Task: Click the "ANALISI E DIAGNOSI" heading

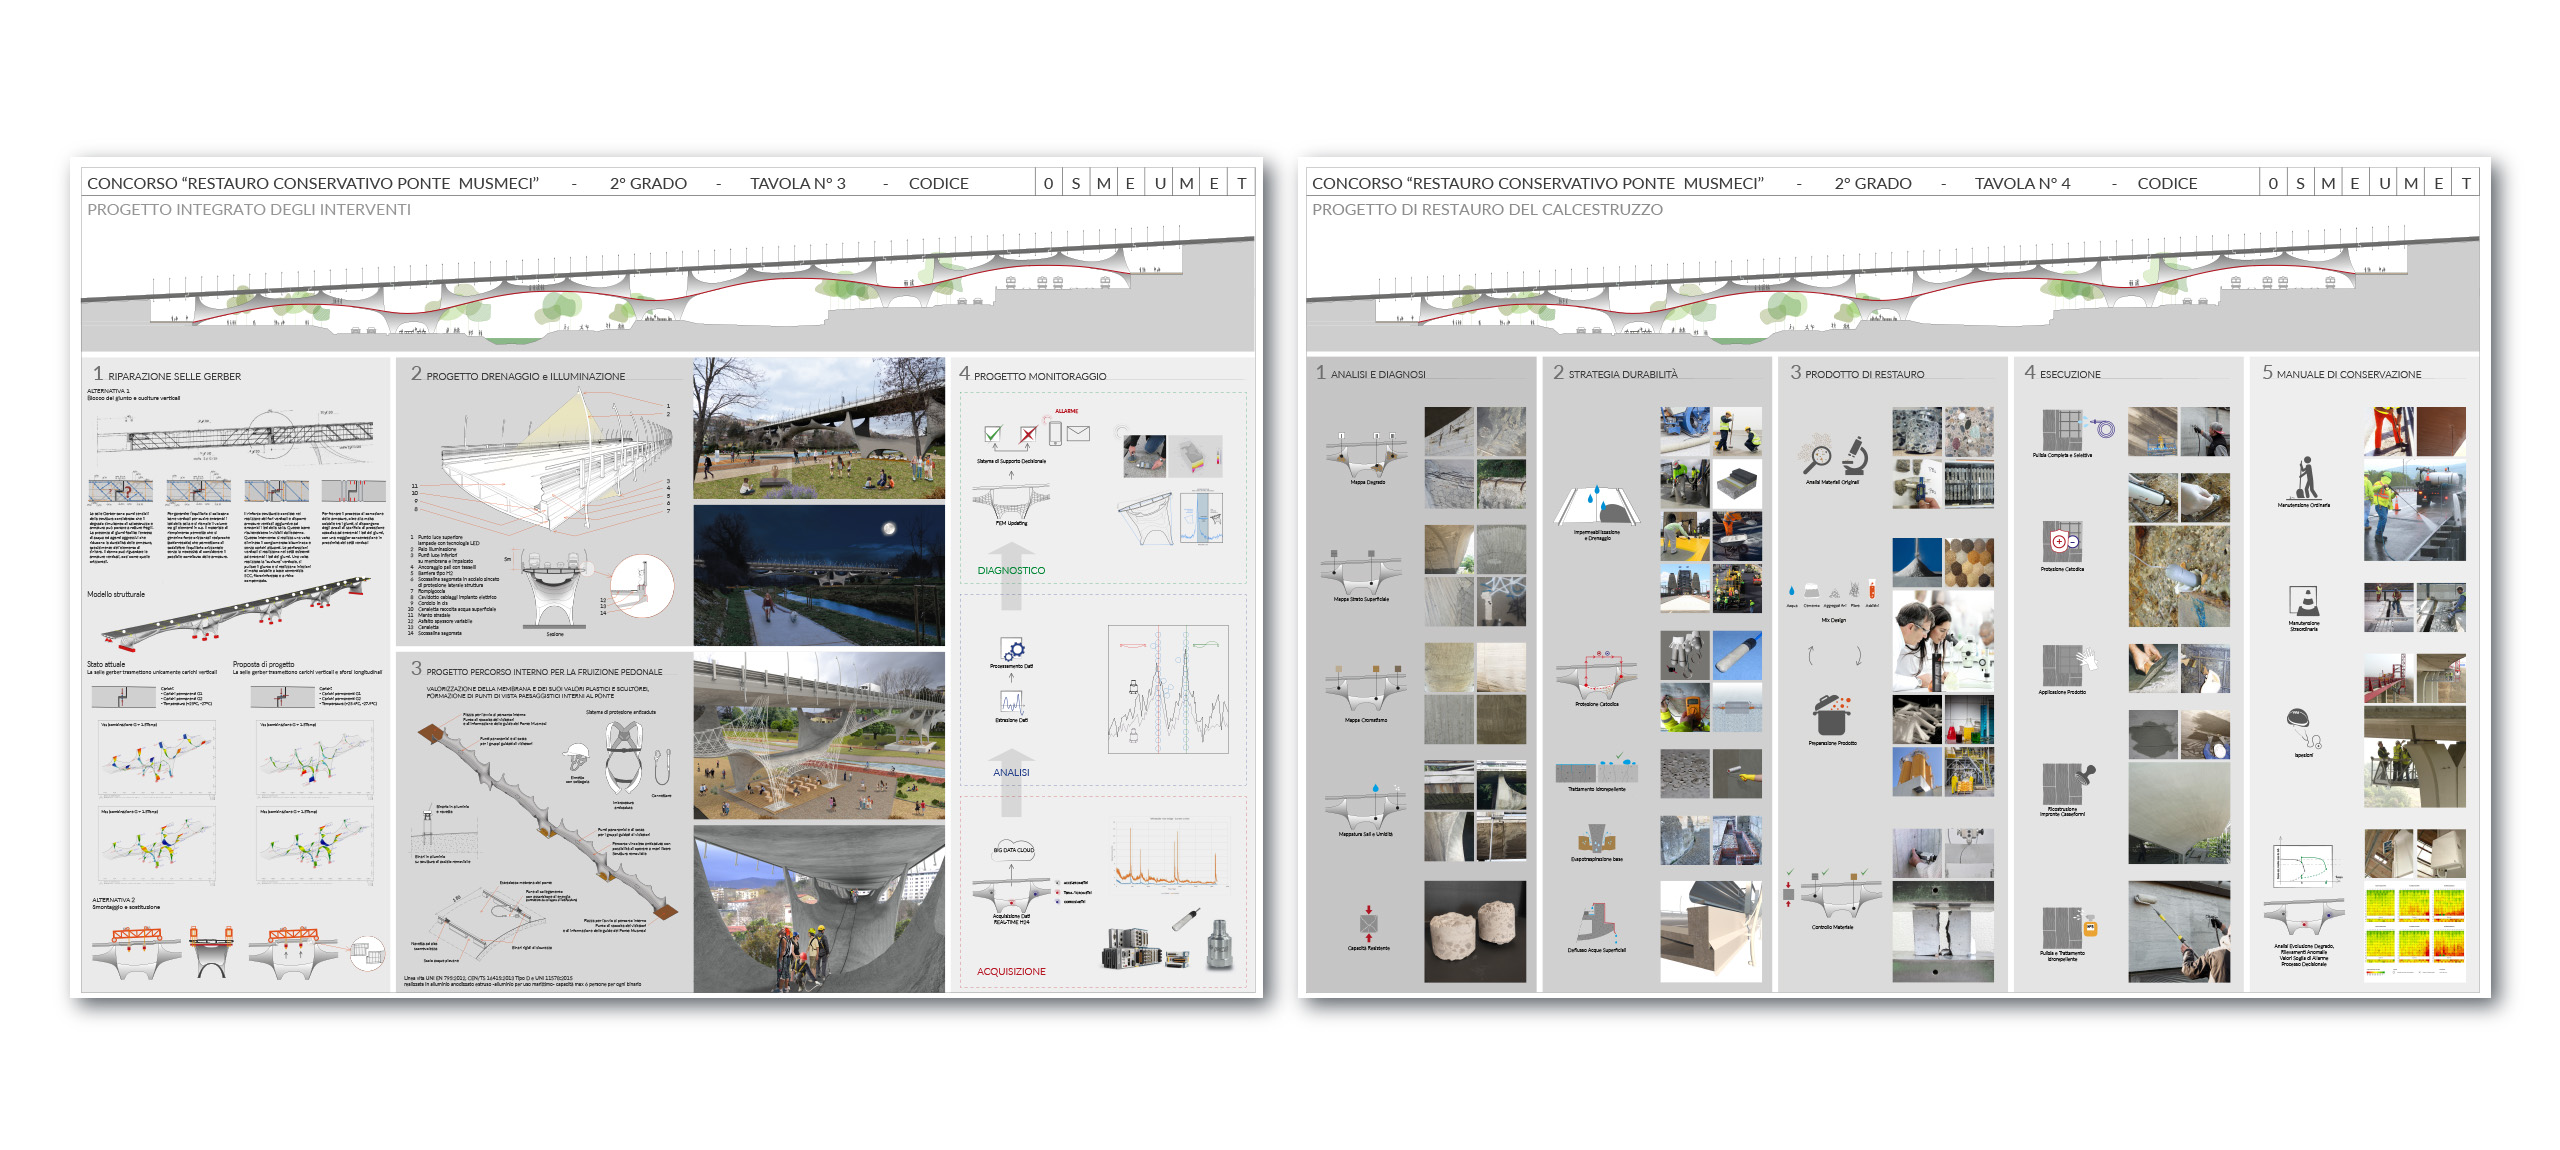Action: [1378, 375]
